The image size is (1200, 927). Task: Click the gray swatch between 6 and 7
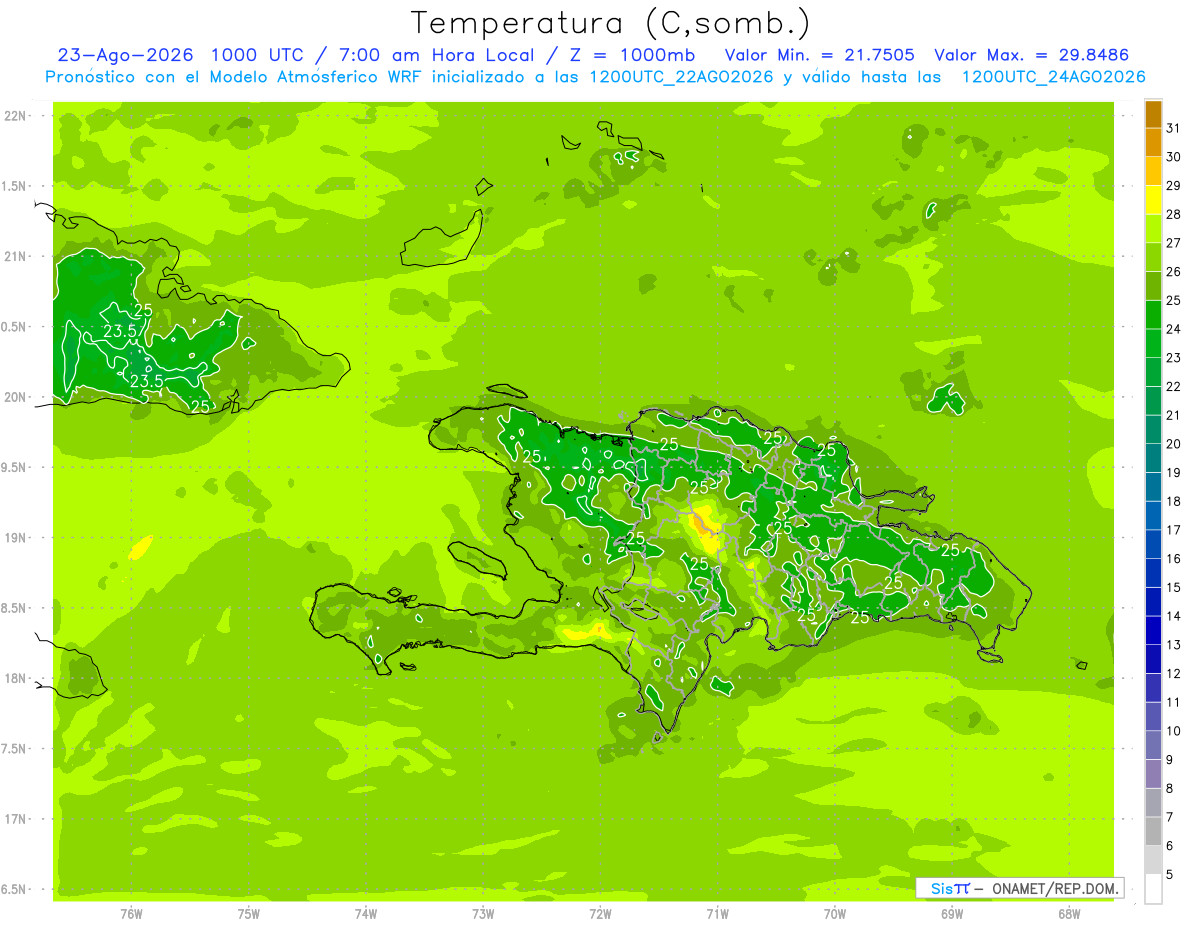1153,832
